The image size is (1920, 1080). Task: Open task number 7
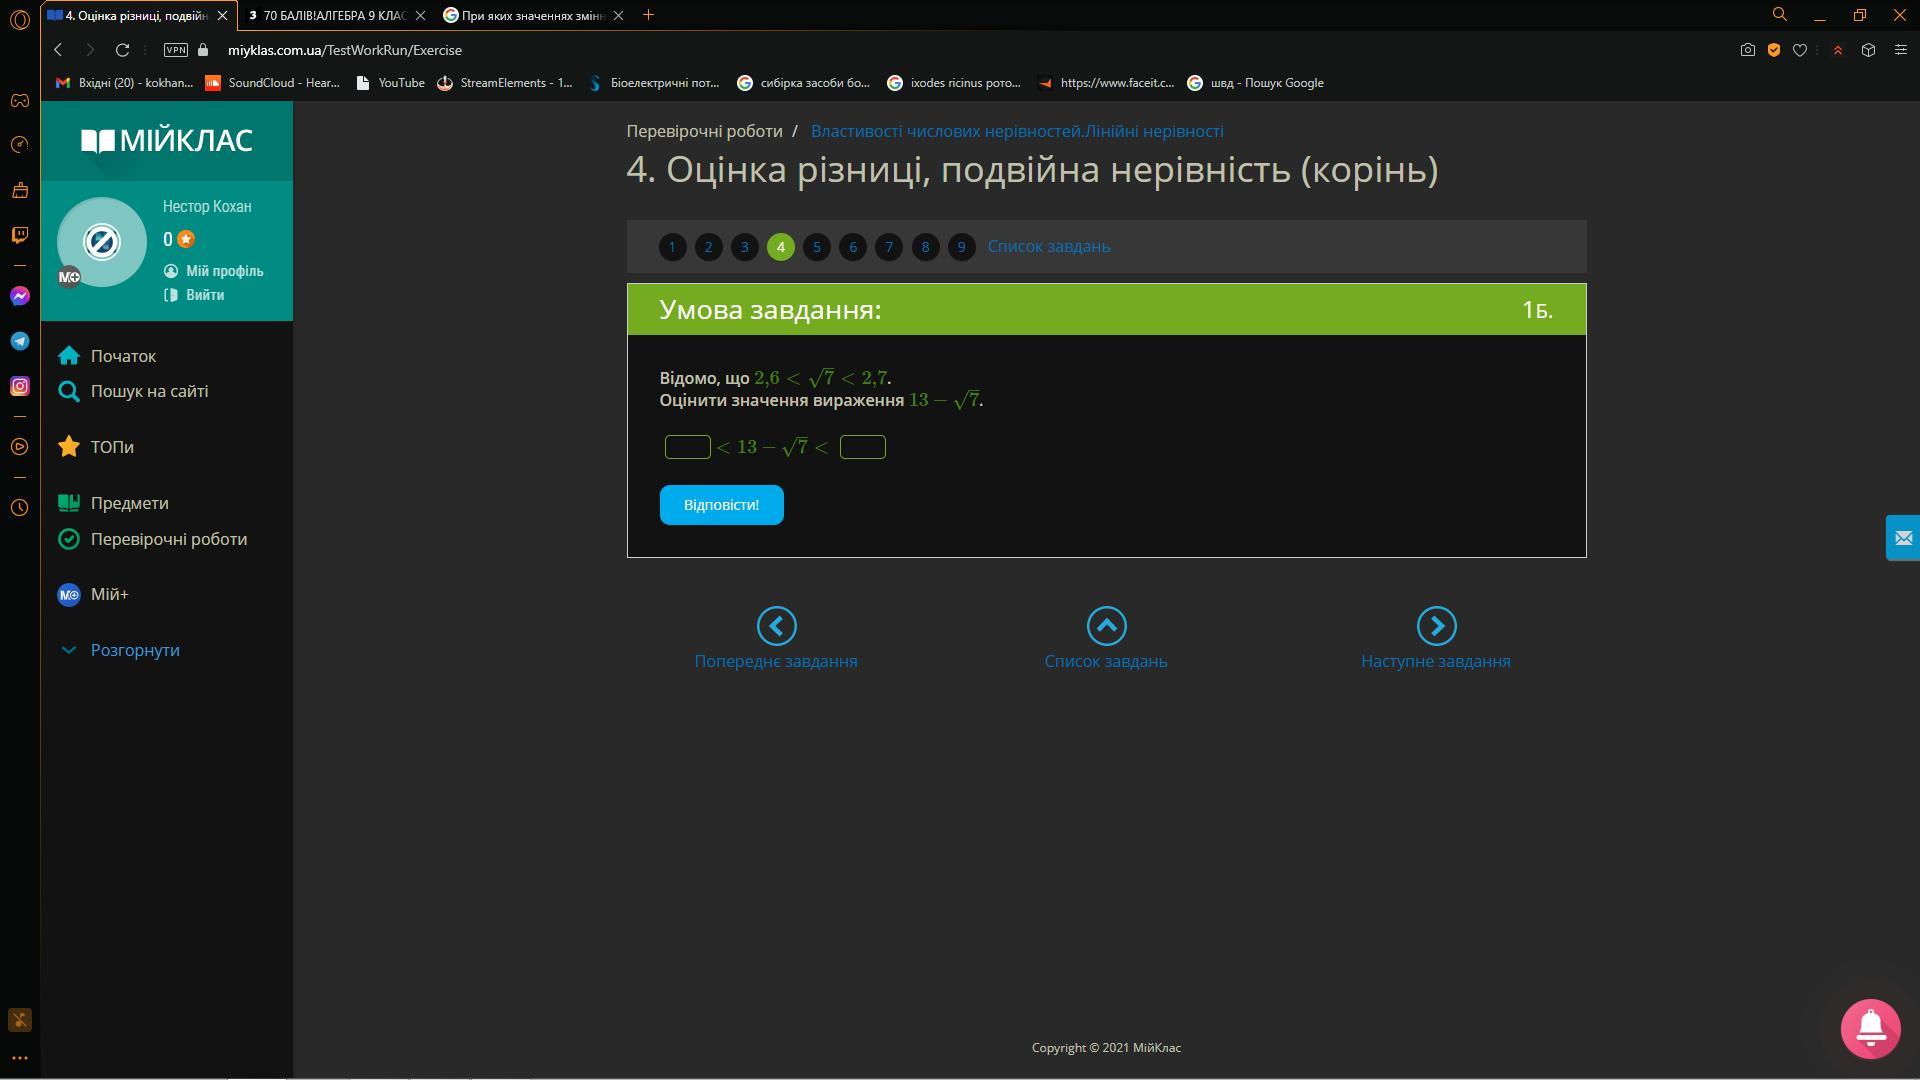point(888,247)
